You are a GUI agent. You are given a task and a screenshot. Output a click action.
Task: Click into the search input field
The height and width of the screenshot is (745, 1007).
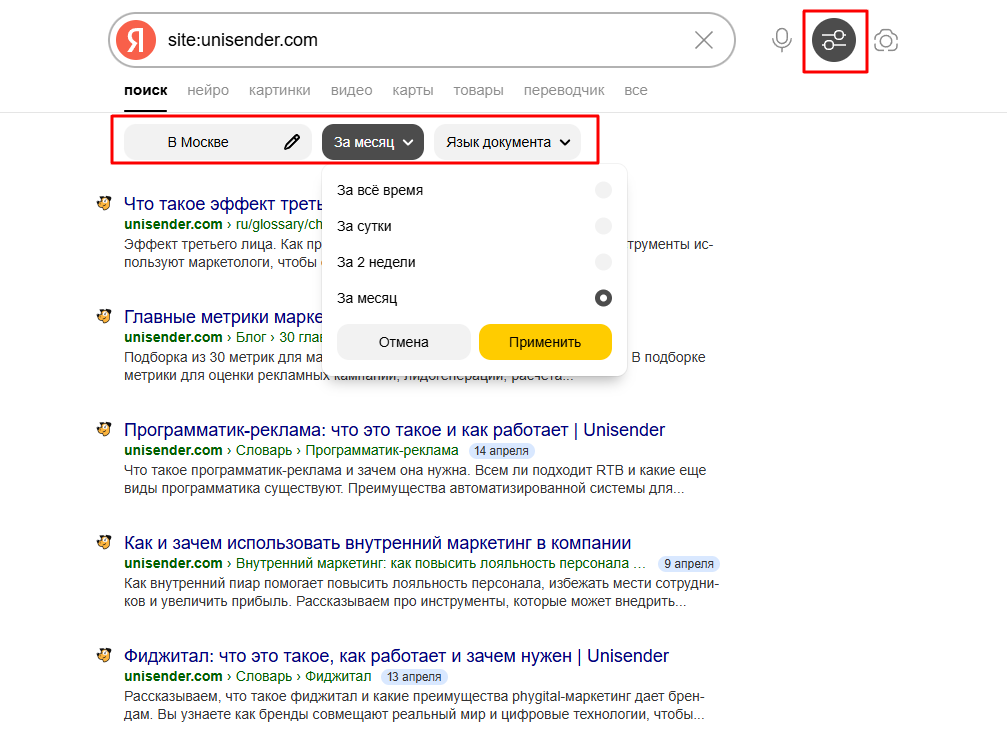pos(424,40)
